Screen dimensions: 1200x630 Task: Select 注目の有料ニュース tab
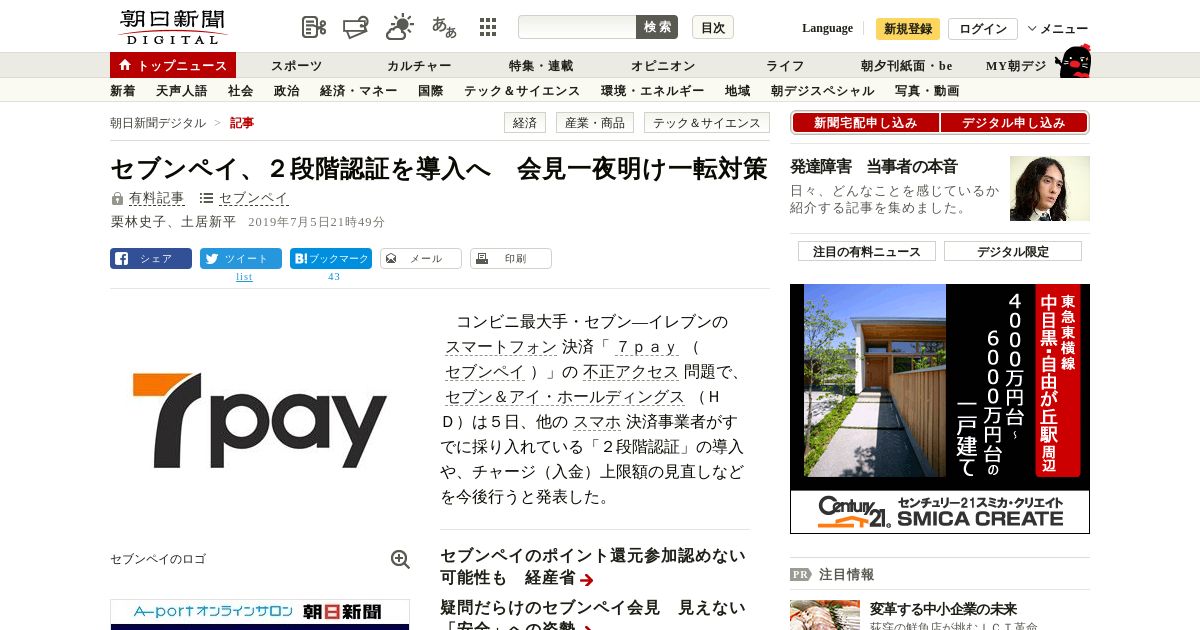(x=866, y=251)
